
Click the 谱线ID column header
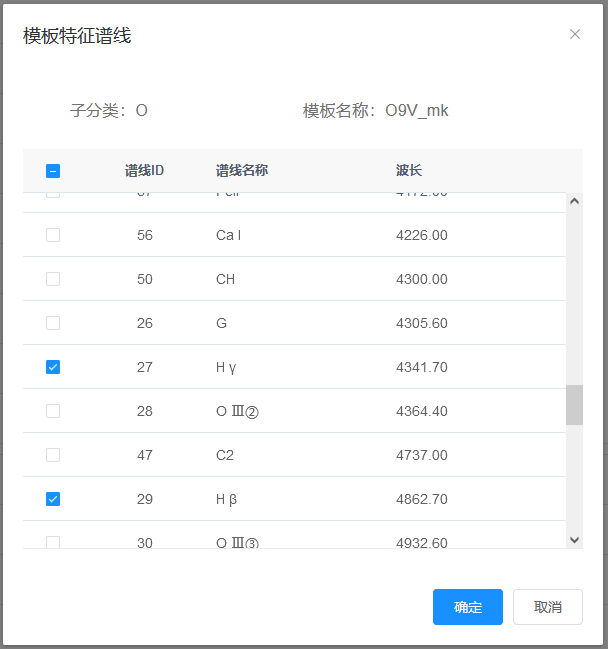pos(144,171)
